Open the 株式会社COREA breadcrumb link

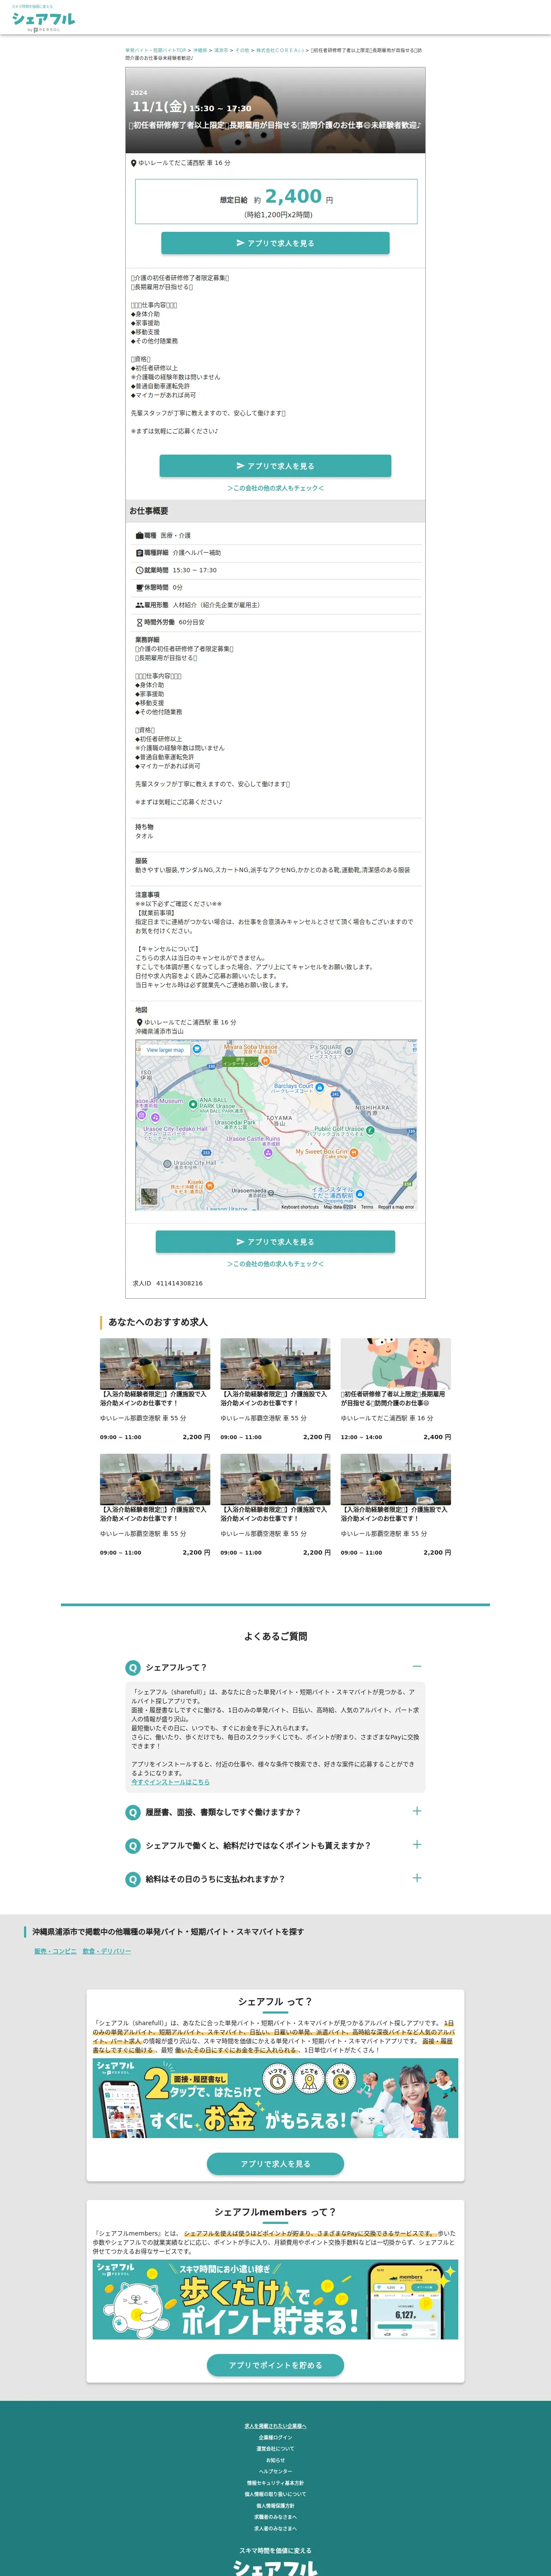[279, 50]
